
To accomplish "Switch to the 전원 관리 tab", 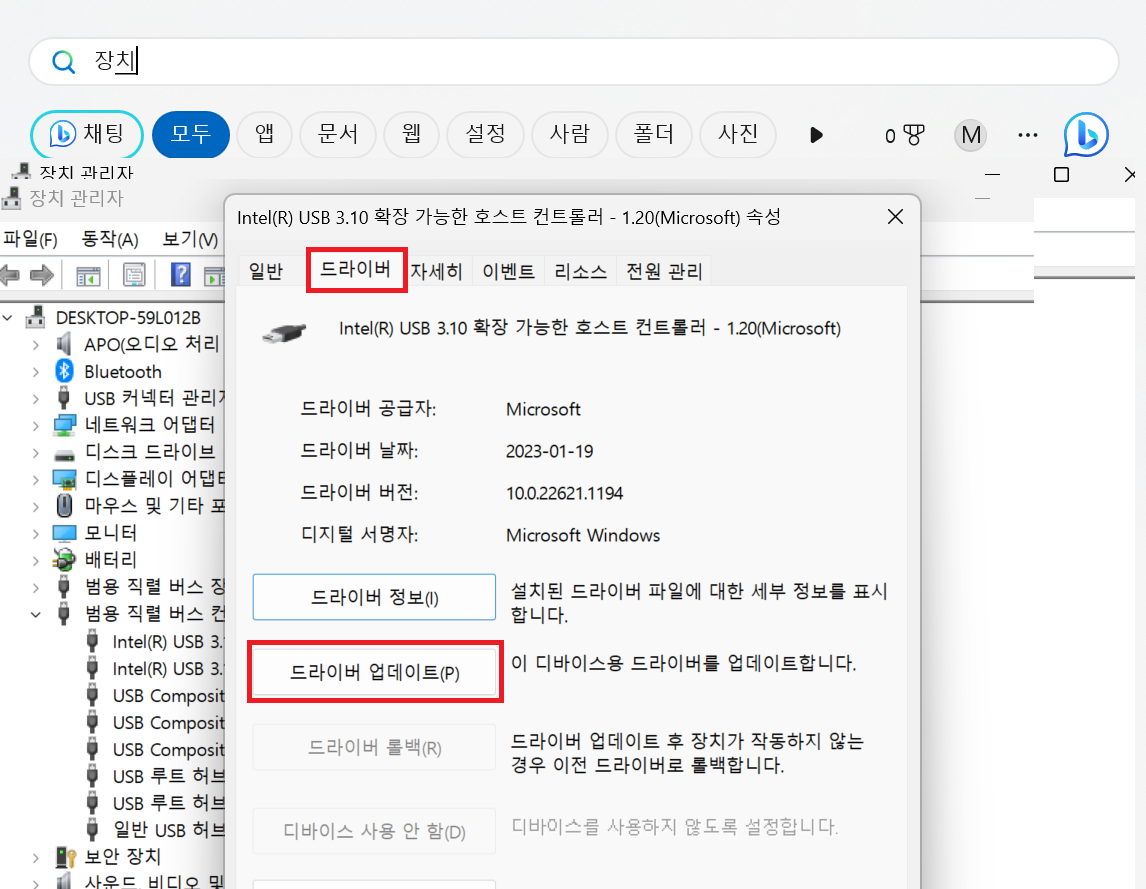I will 664,272.
